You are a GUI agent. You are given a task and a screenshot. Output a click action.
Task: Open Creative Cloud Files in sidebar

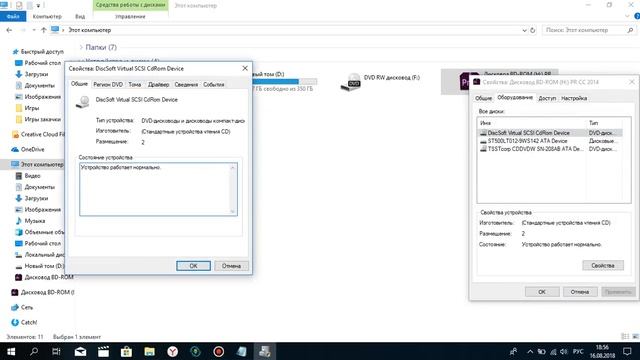[38, 134]
